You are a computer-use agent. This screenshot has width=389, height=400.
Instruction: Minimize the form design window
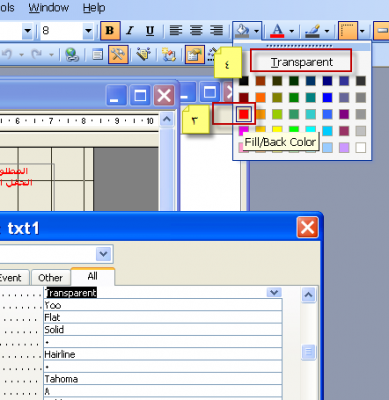(x=117, y=96)
